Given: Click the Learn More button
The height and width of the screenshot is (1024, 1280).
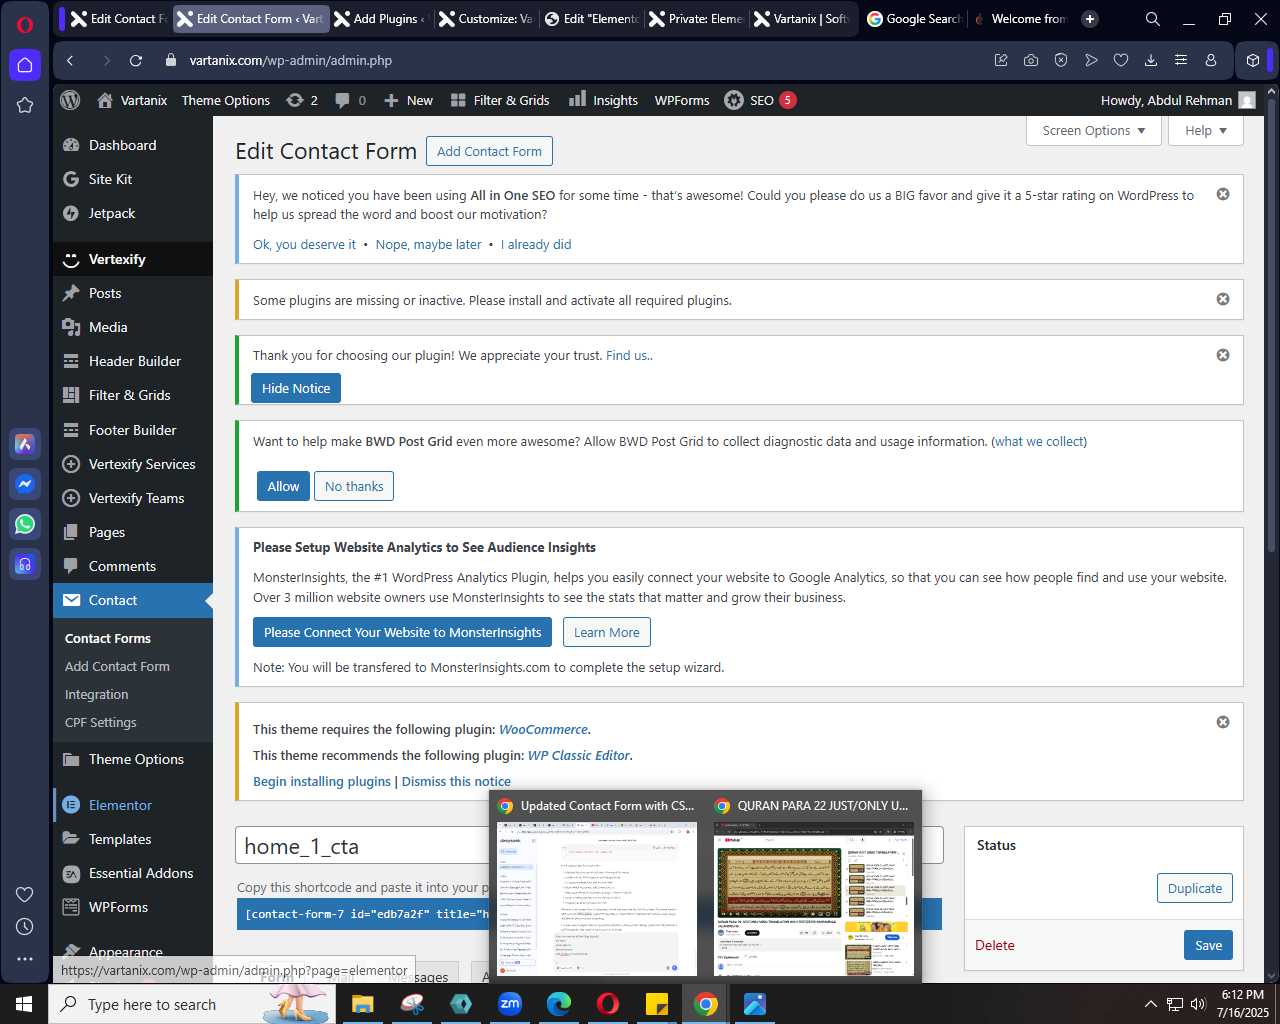Looking at the screenshot, I should (607, 632).
